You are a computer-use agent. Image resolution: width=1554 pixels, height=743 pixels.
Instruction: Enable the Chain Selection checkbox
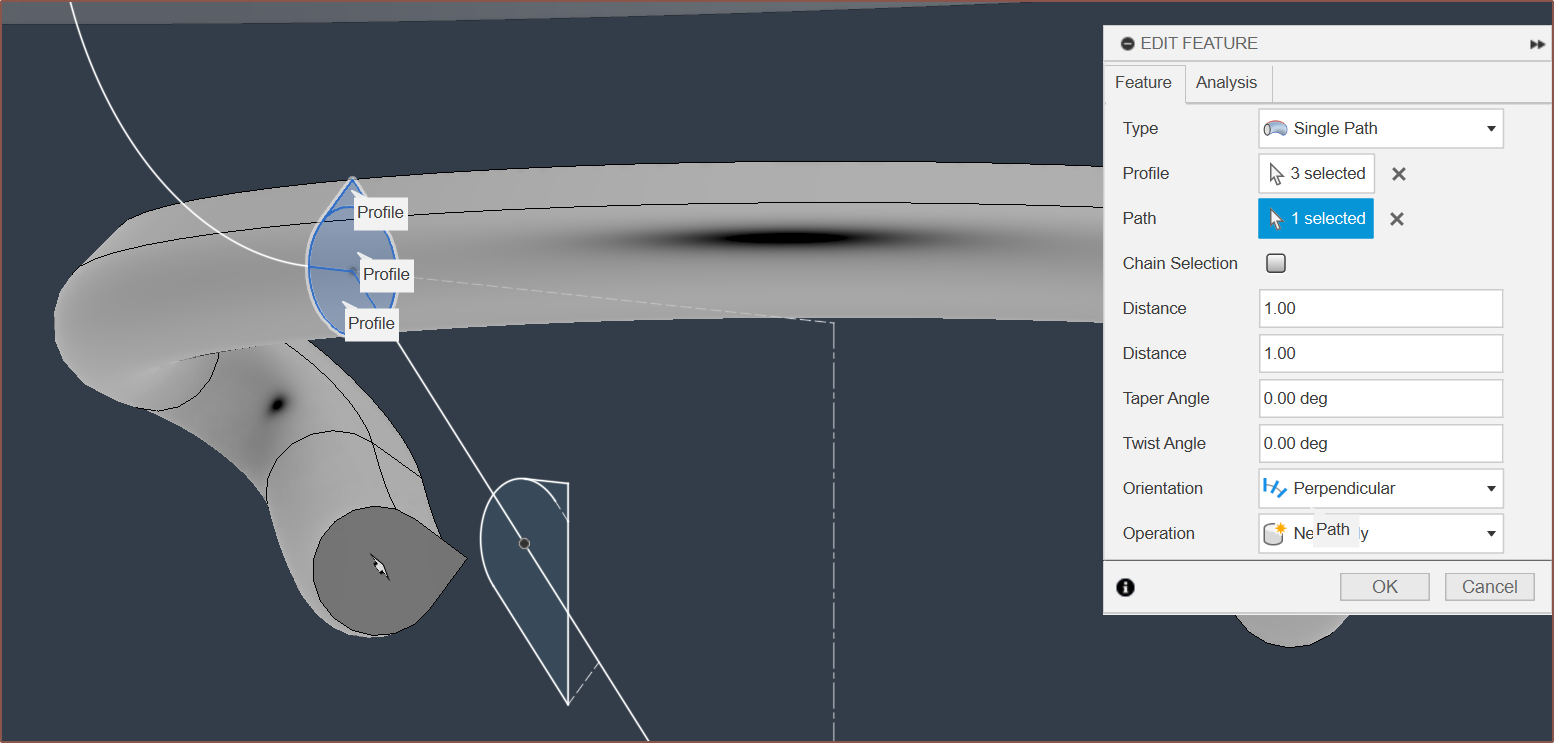1276,264
